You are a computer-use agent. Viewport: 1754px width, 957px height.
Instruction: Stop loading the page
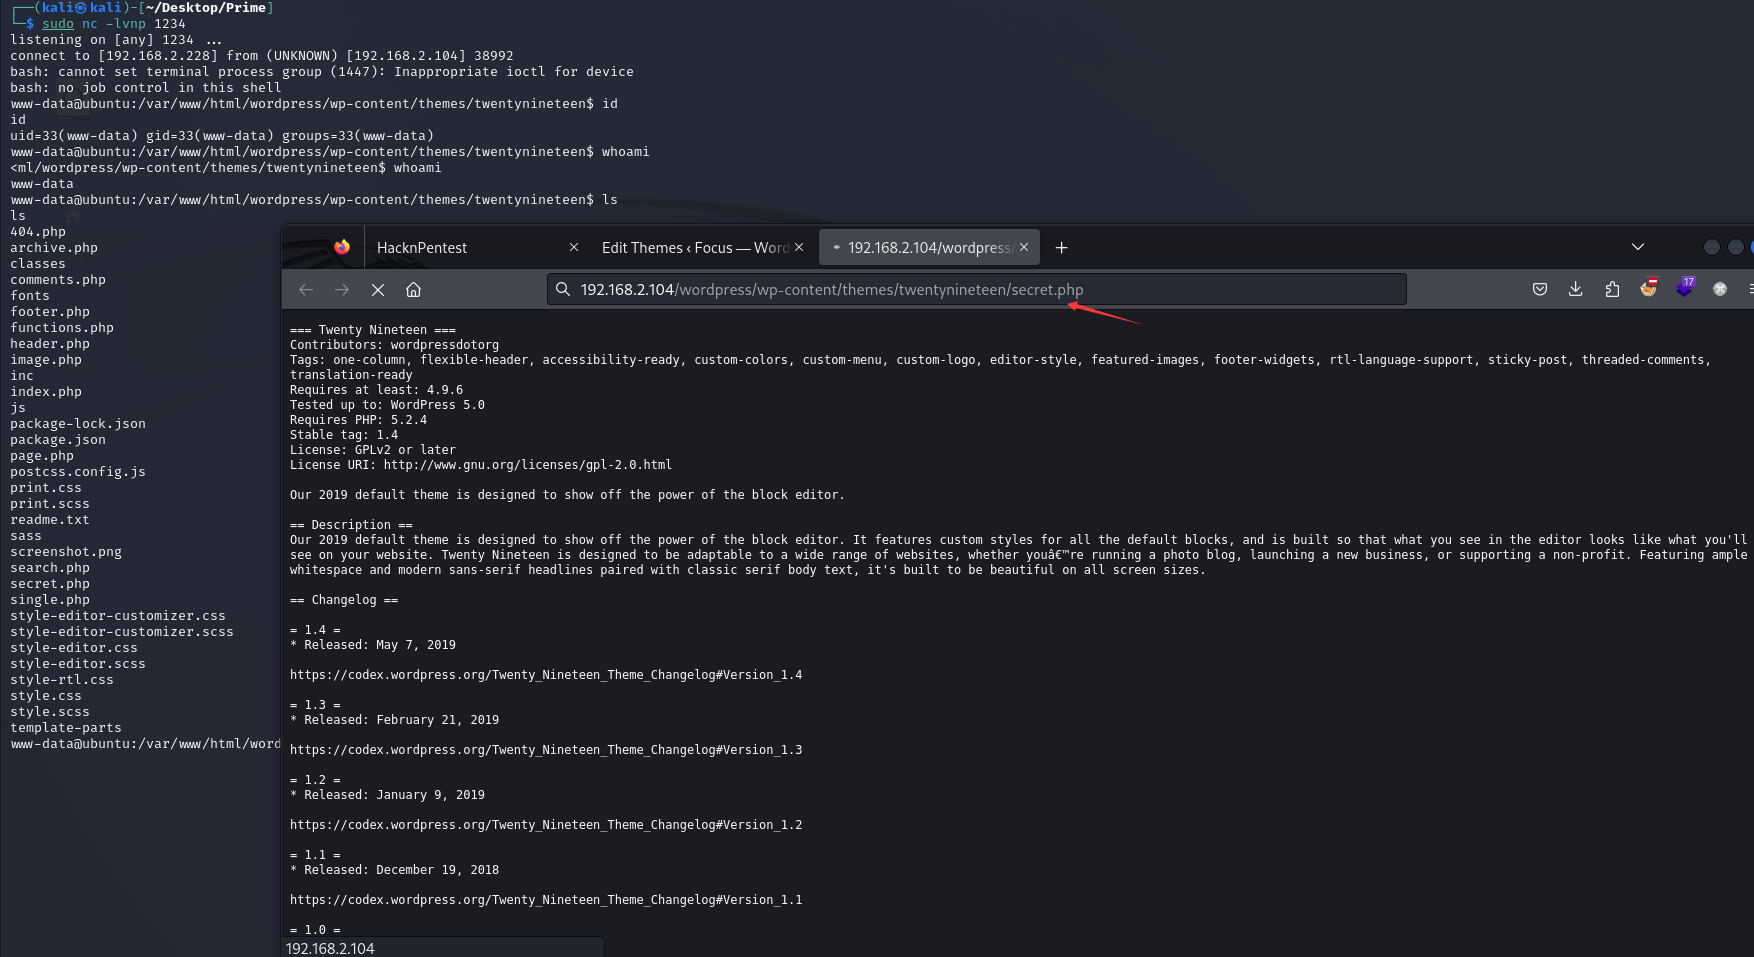[378, 289]
